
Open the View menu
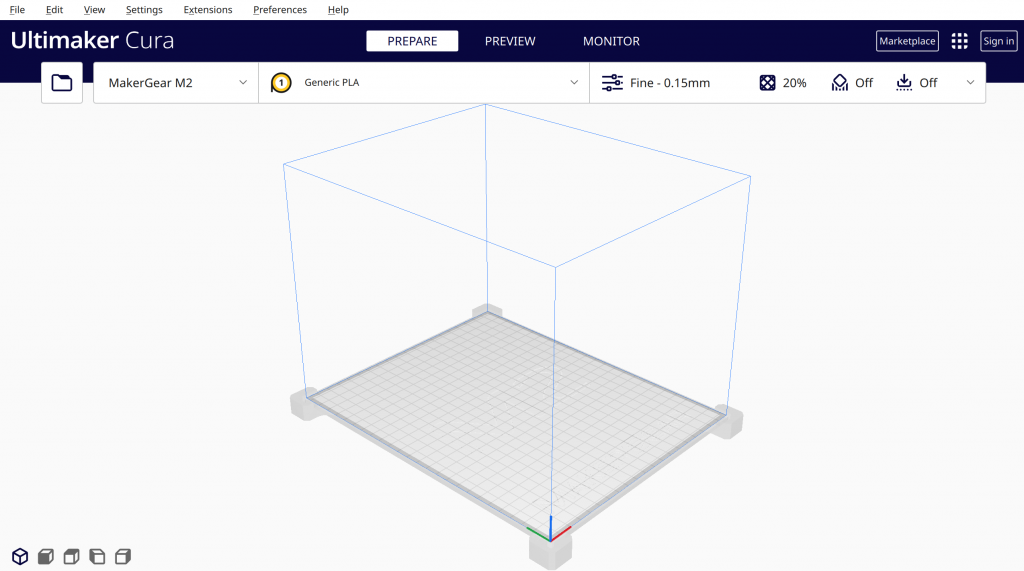(x=94, y=10)
